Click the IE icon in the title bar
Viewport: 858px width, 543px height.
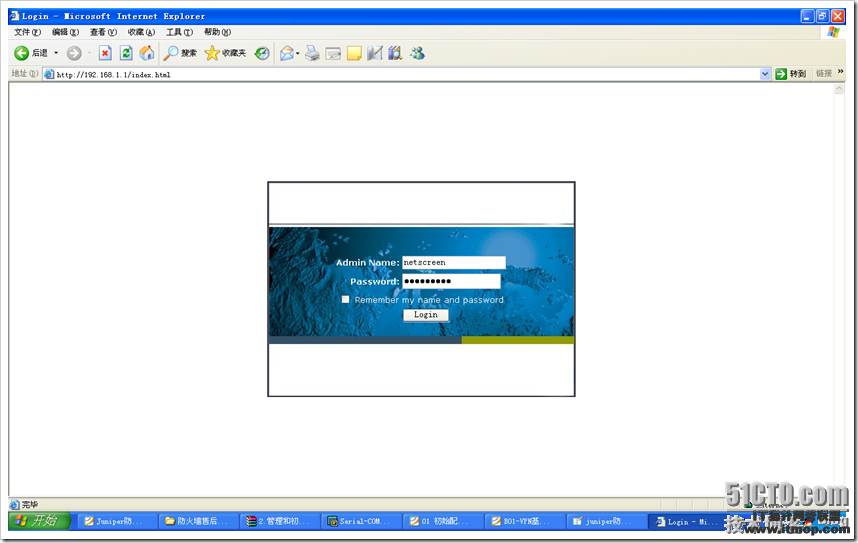click(15, 16)
